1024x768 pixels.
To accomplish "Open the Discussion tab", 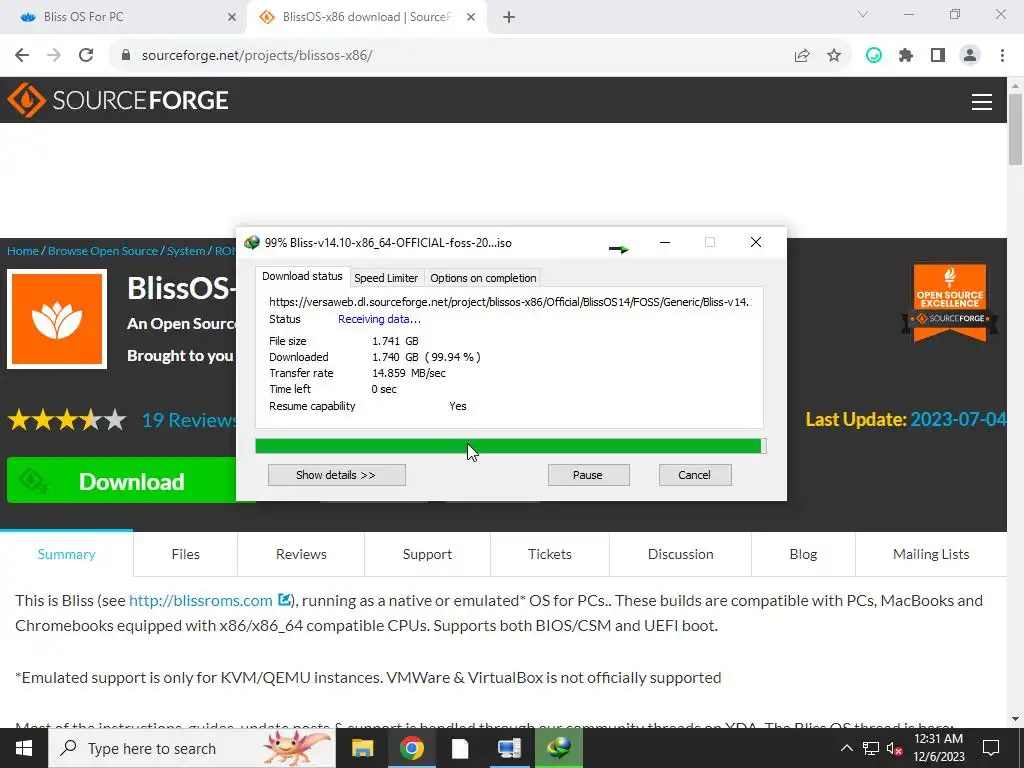I will pos(680,554).
